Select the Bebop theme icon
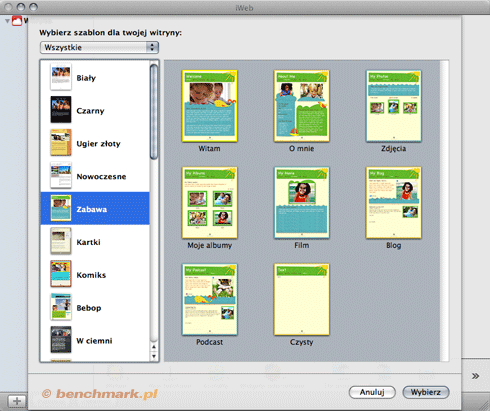 tap(61, 307)
